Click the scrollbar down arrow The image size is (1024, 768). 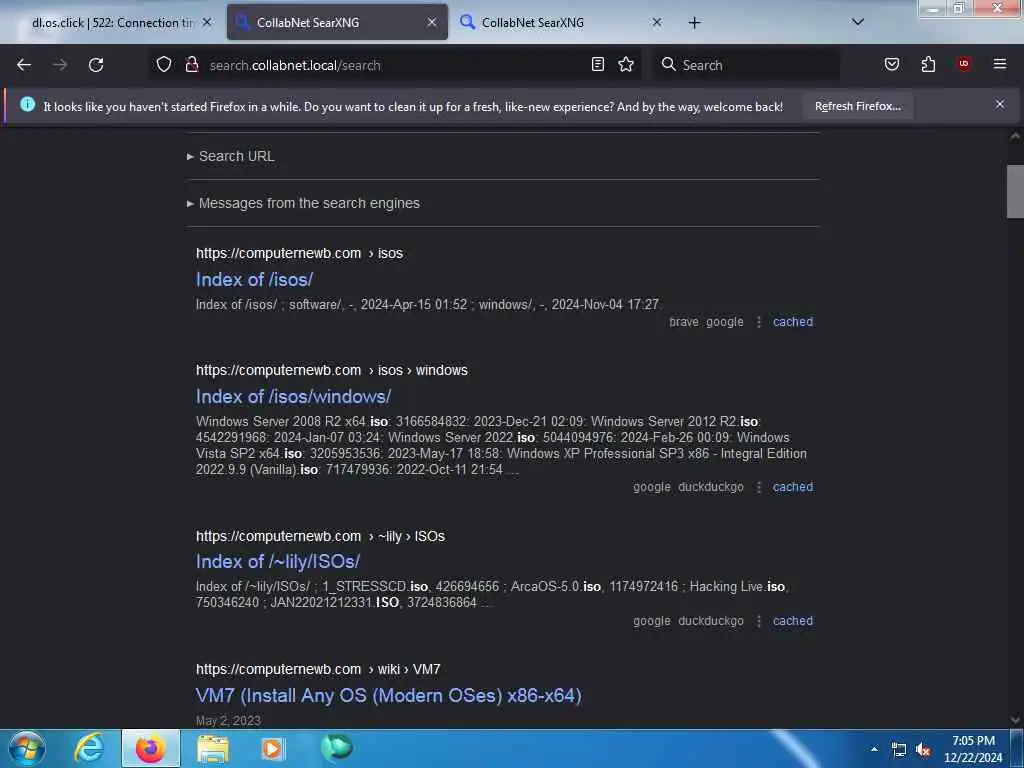[x=1015, y=720]
